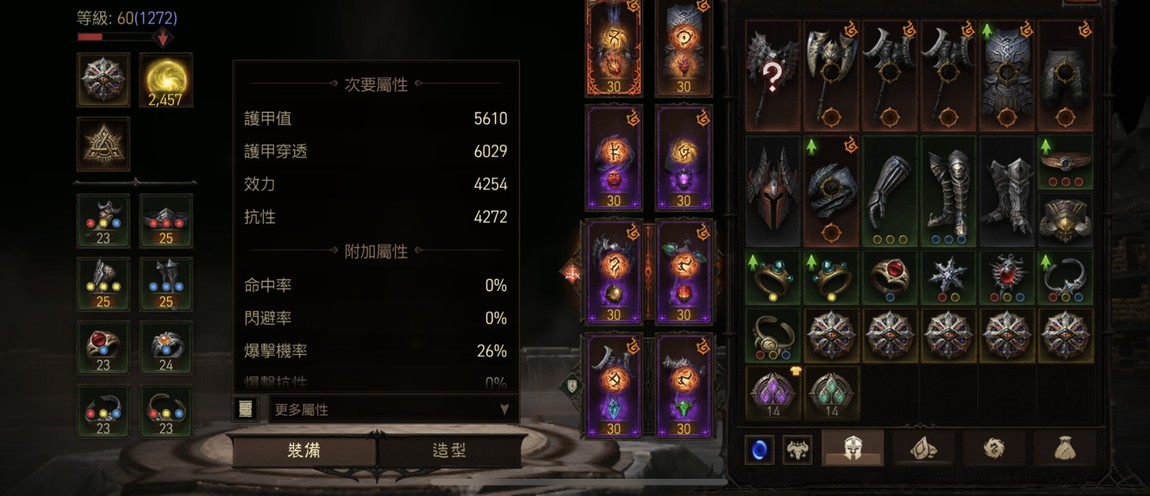Click the stats sheet icon beside 更多屬性
This screenshot has height=496, width=1150.
246,409
